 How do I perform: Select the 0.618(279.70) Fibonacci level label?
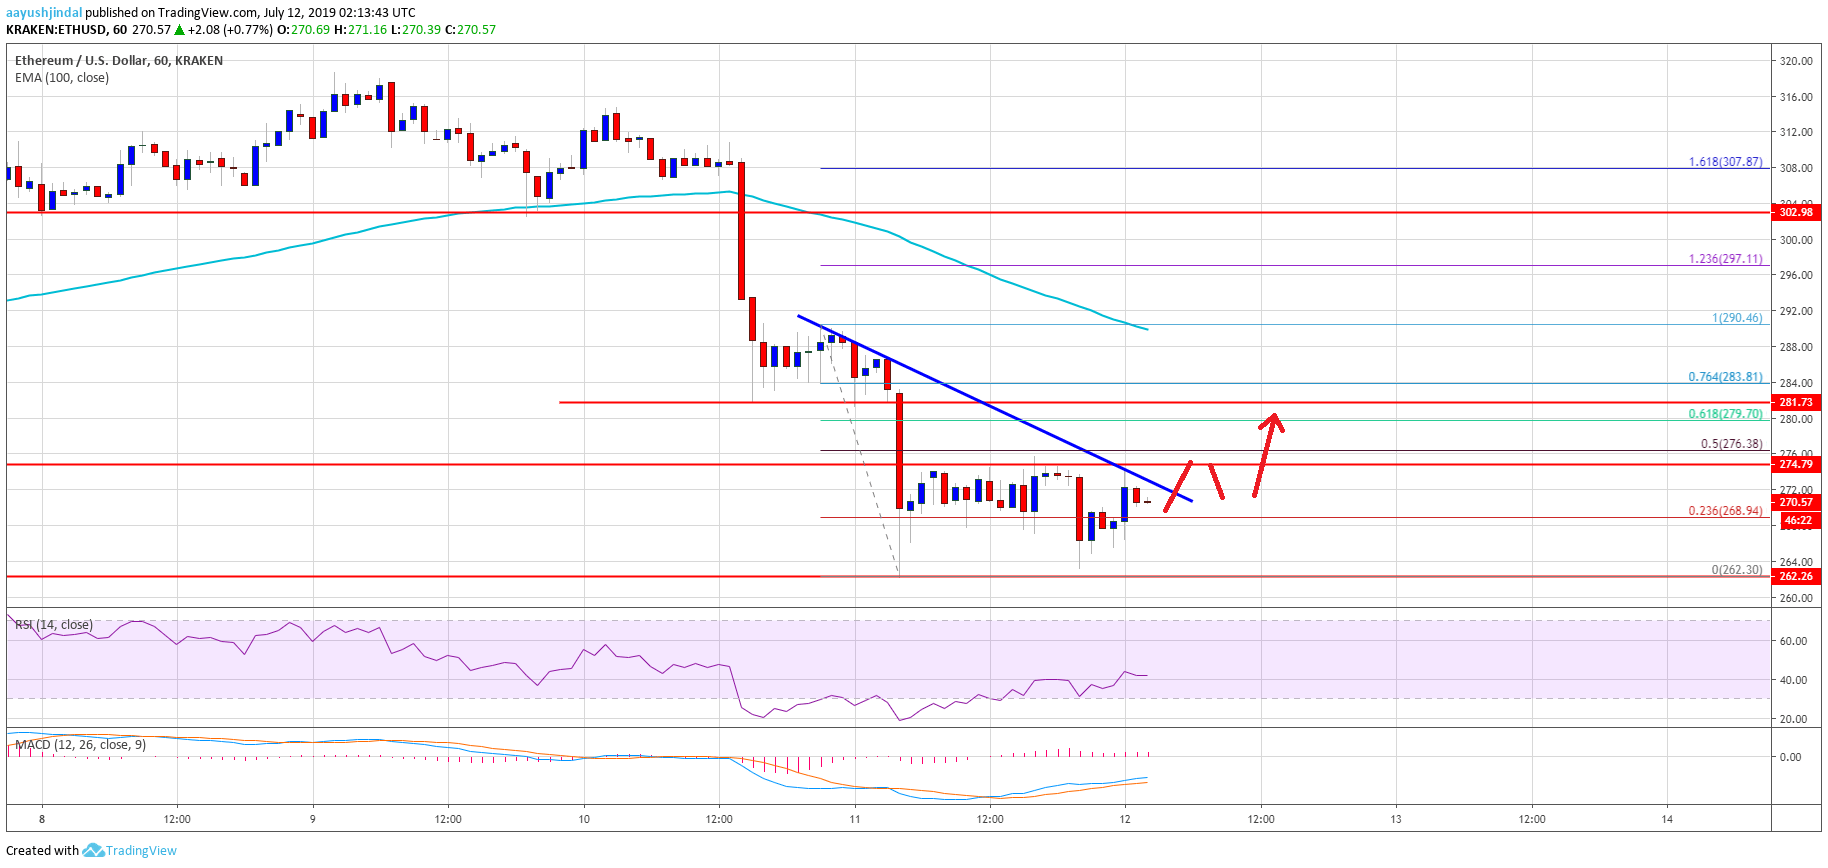click(x=1725, y=414)
